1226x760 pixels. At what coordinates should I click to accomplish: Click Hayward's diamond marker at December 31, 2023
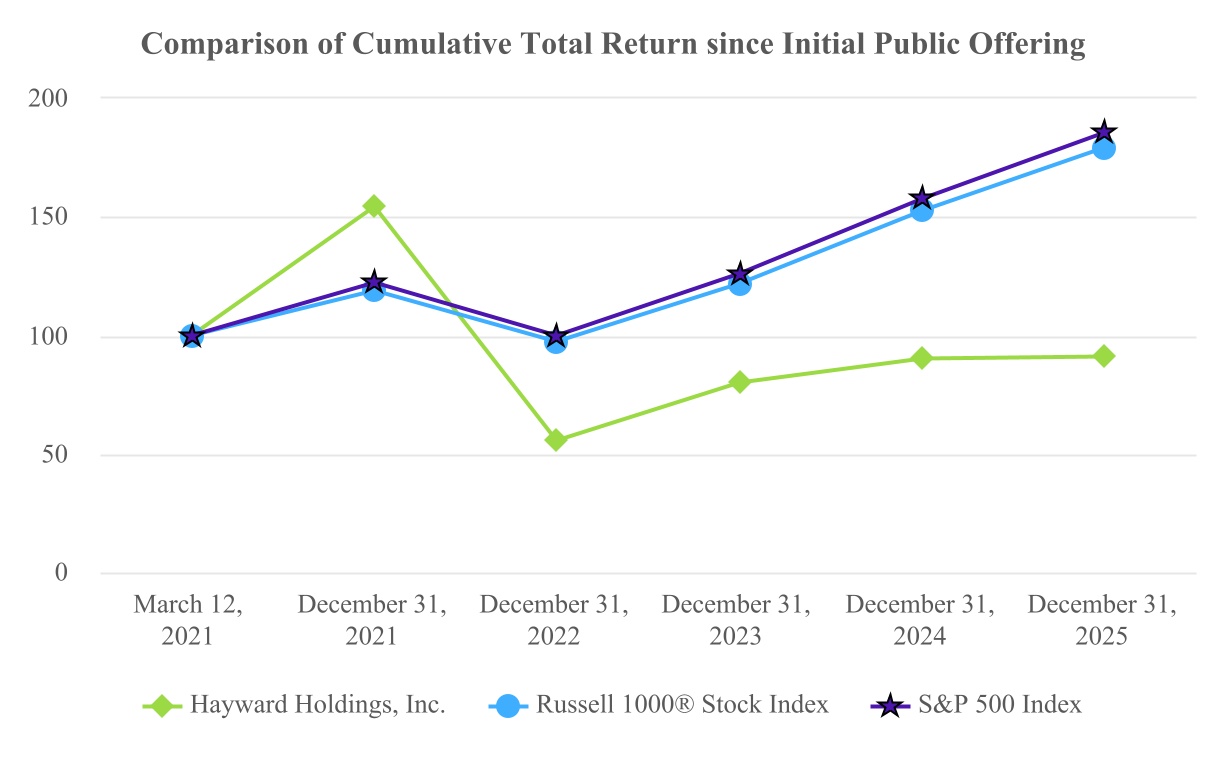click(x=740, y=382)
